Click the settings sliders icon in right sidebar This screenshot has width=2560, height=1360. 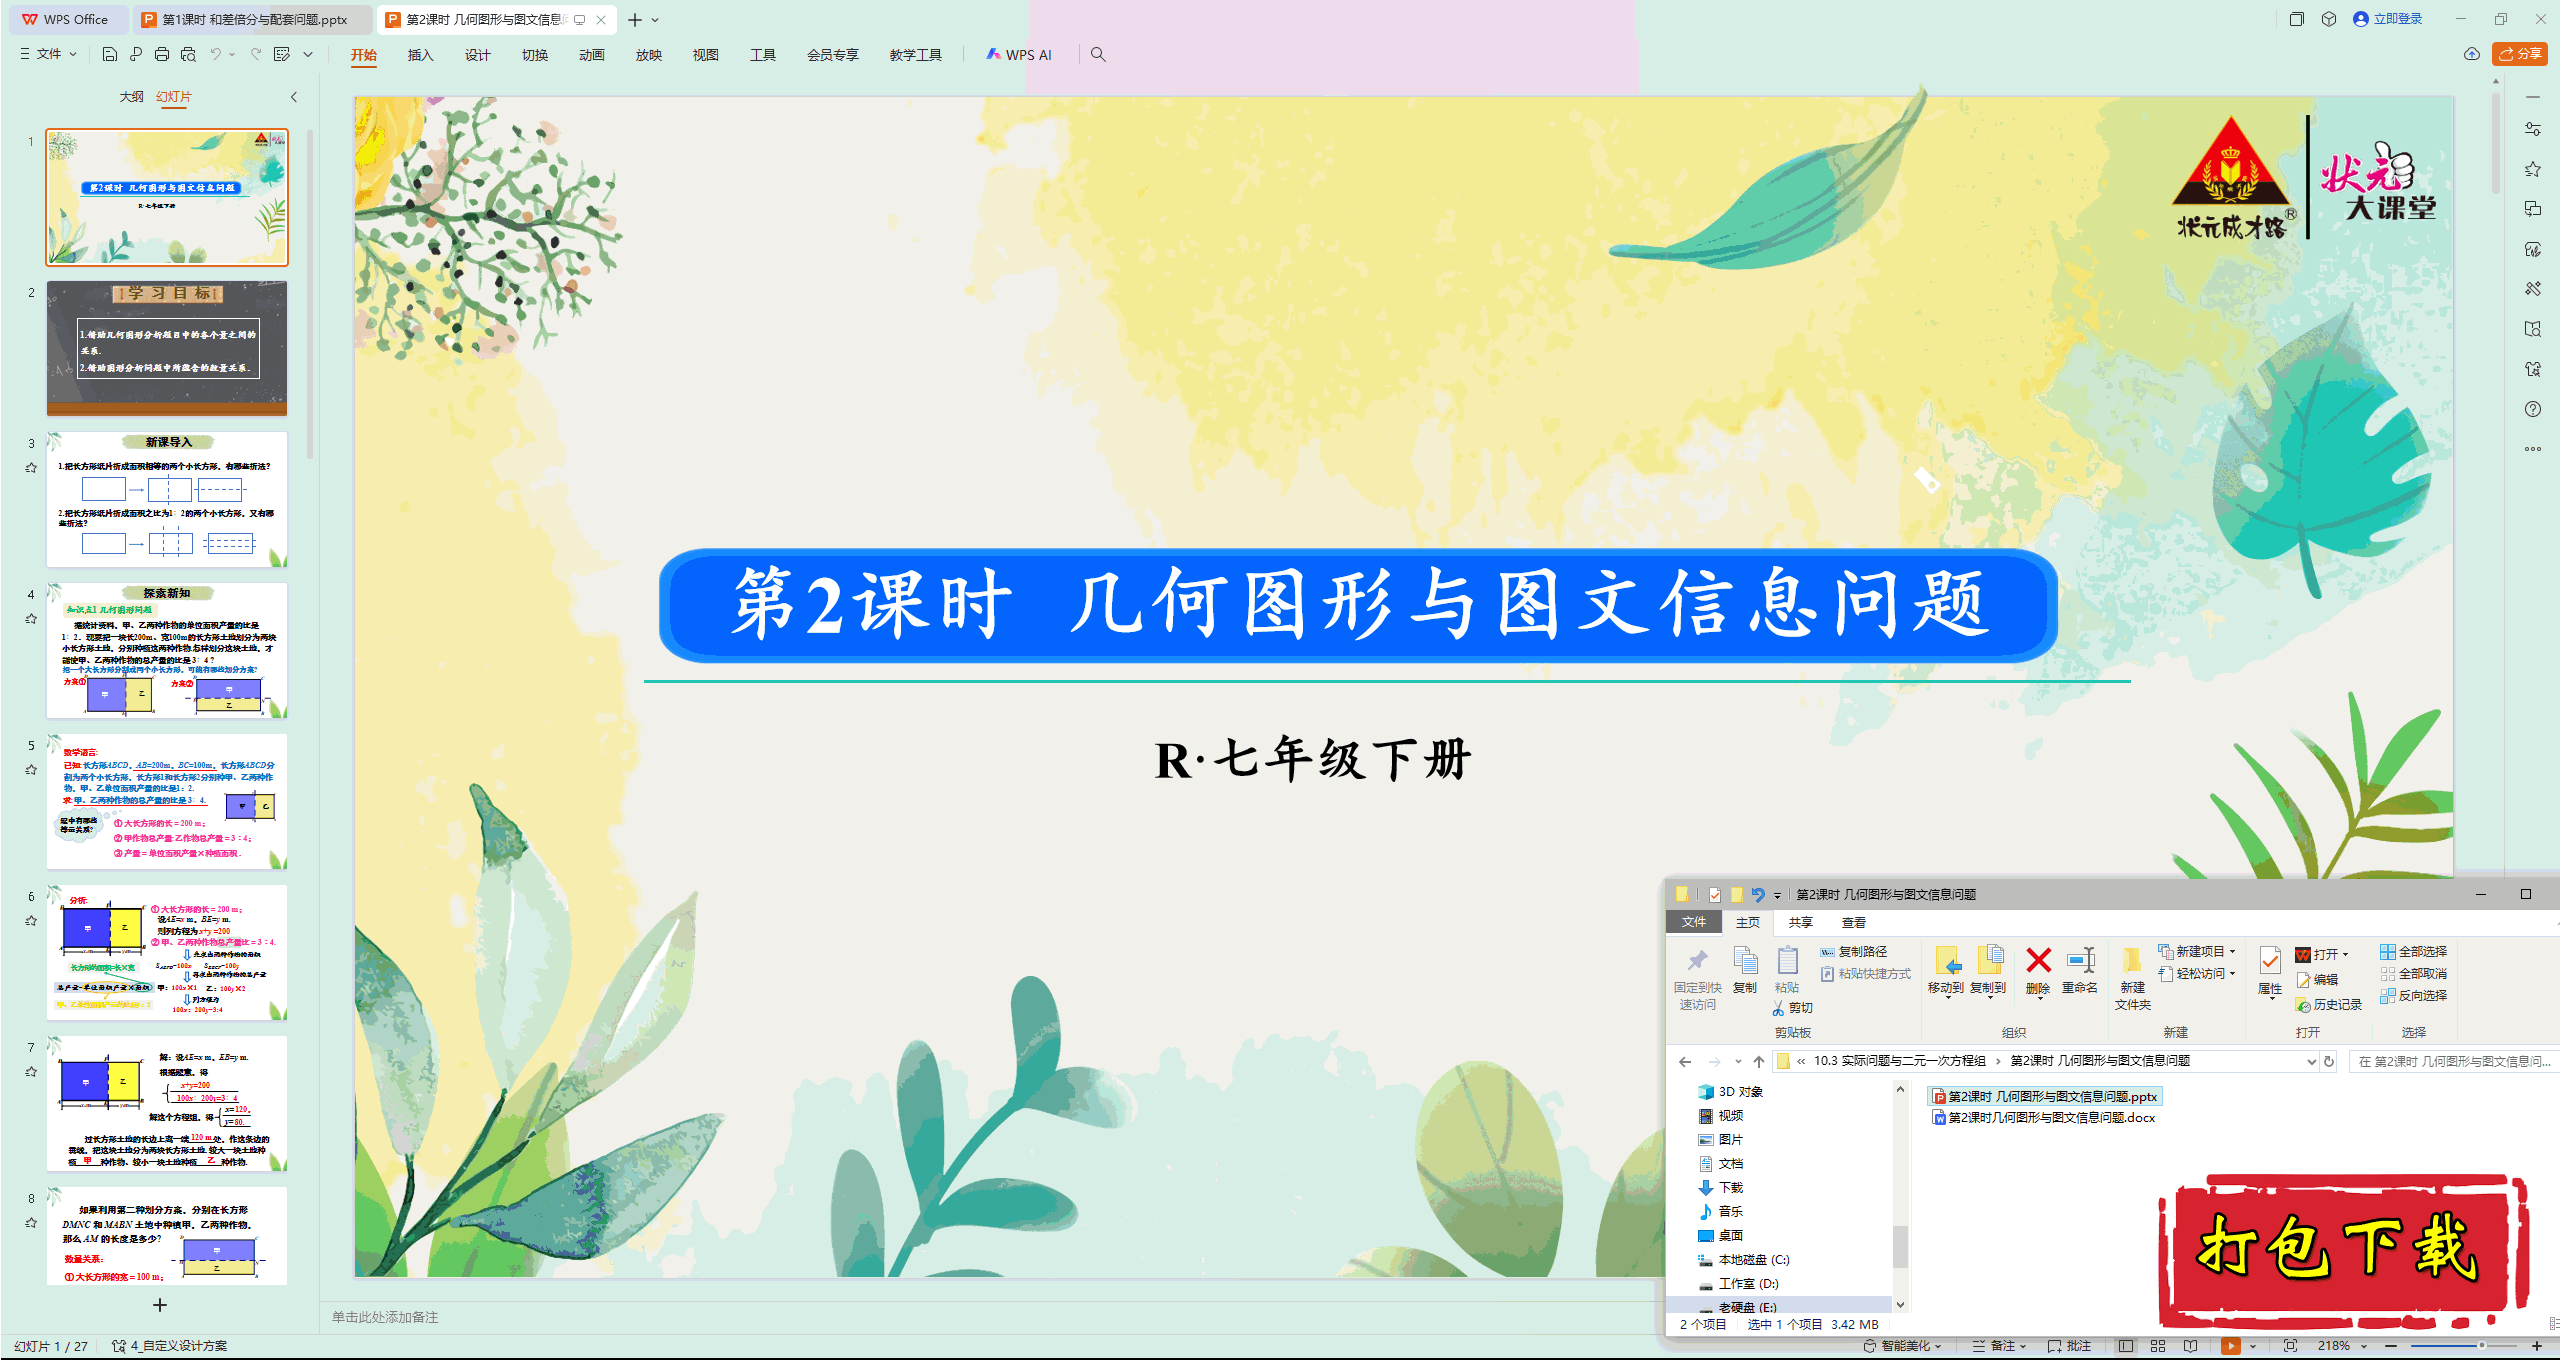click(x=2532, y=129)
